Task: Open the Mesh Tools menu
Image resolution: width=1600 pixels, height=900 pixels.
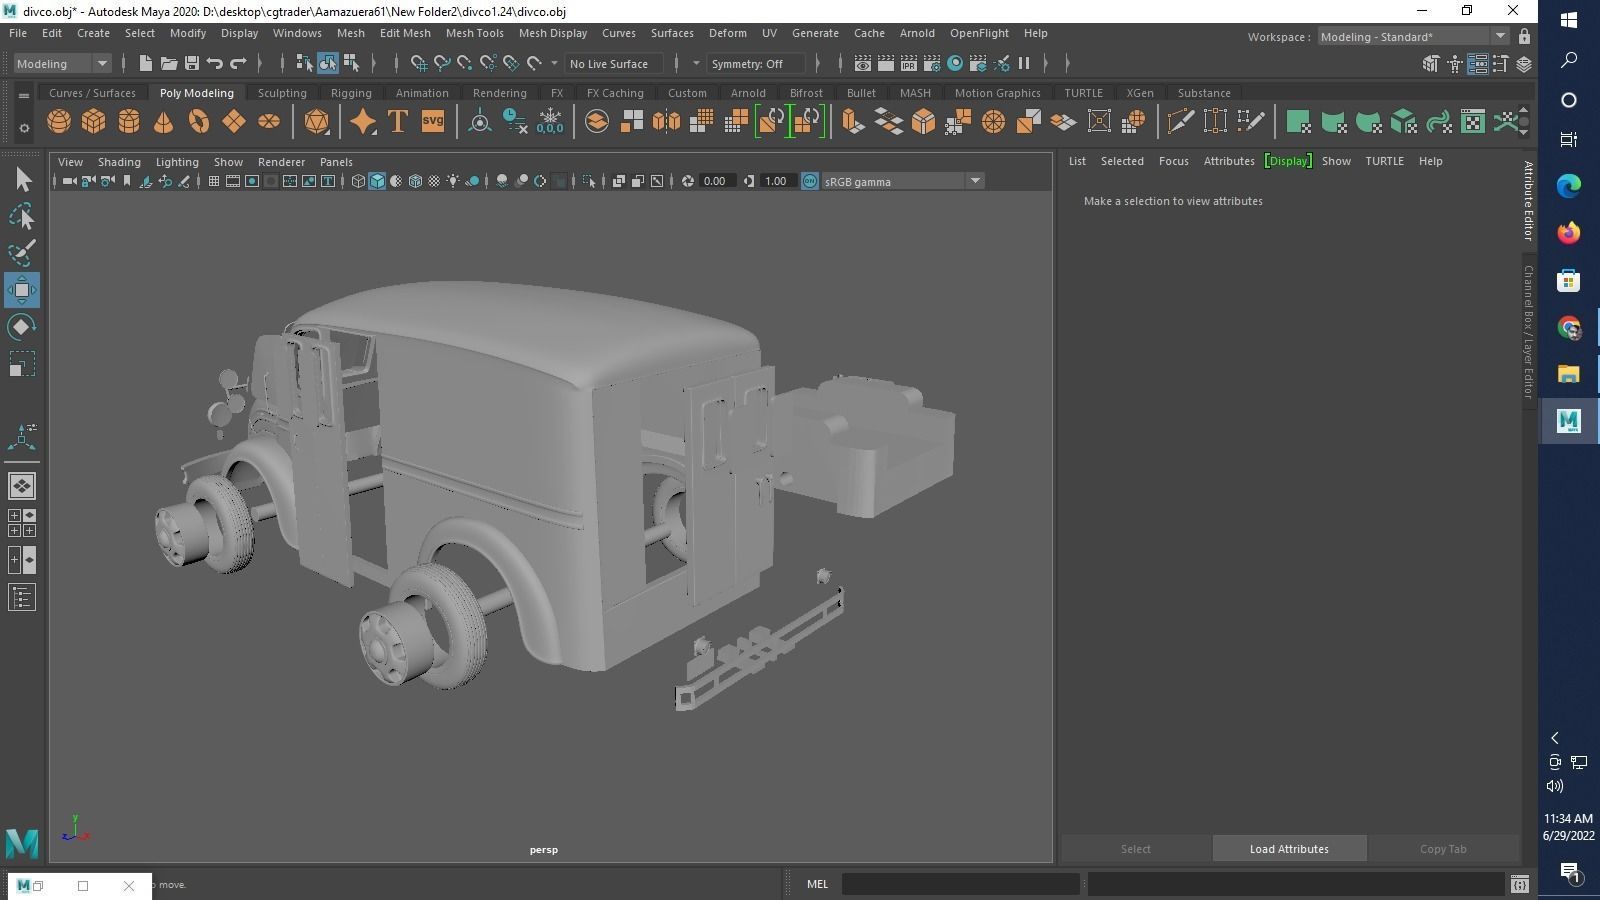Action: [474, 33]
